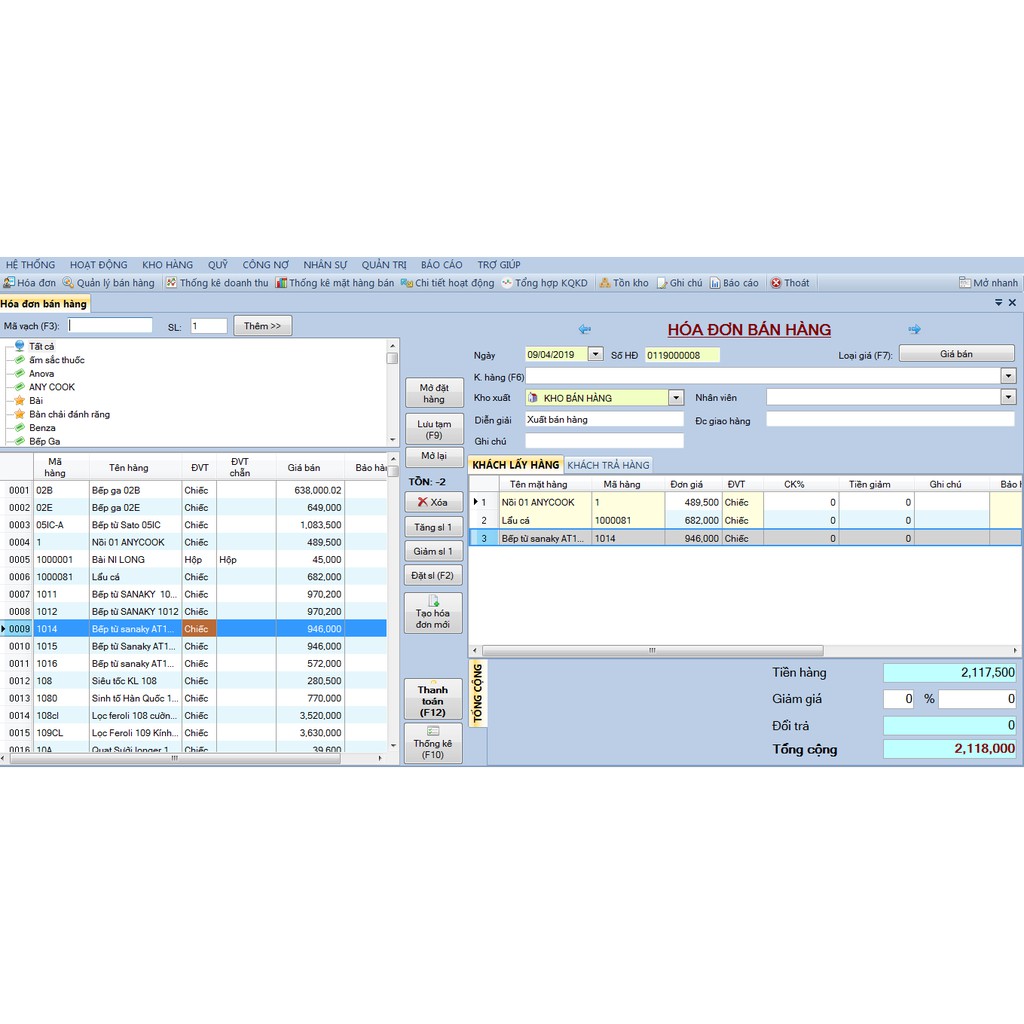
Task: Click the Tăng sl 1 button
Action: point(433,527)
